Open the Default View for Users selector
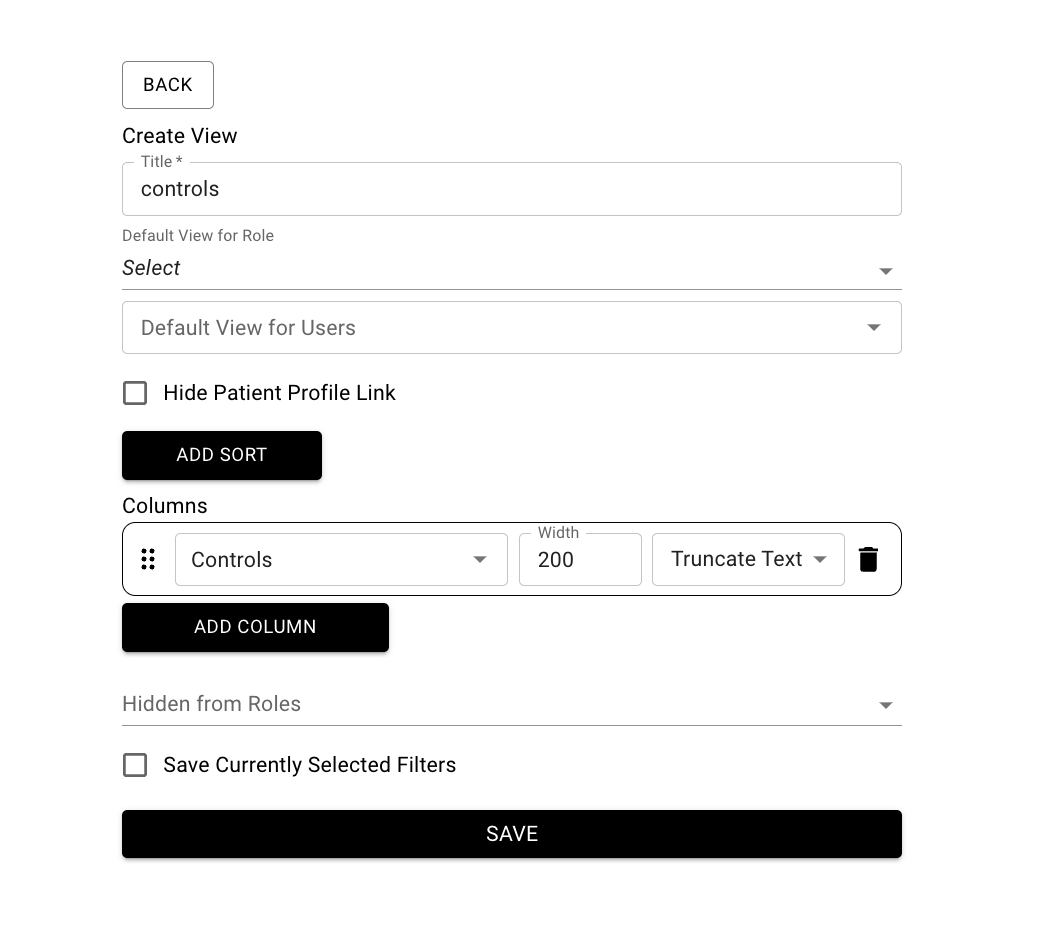 coord(511,327)
